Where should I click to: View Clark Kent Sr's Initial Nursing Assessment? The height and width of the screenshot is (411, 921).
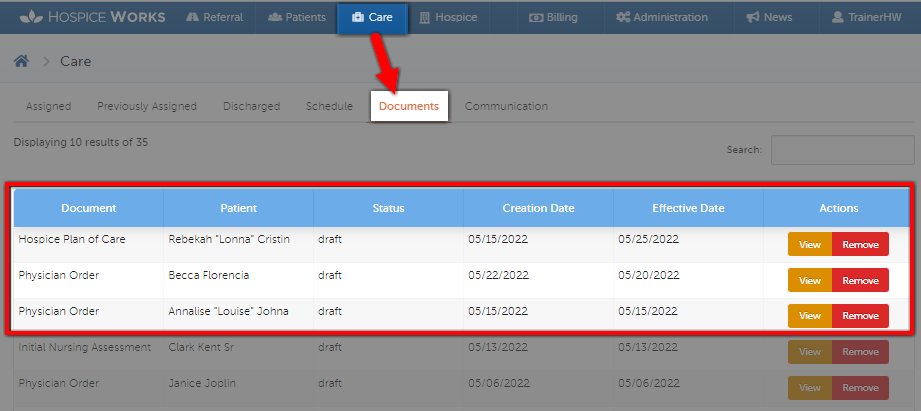coord(809,352)
